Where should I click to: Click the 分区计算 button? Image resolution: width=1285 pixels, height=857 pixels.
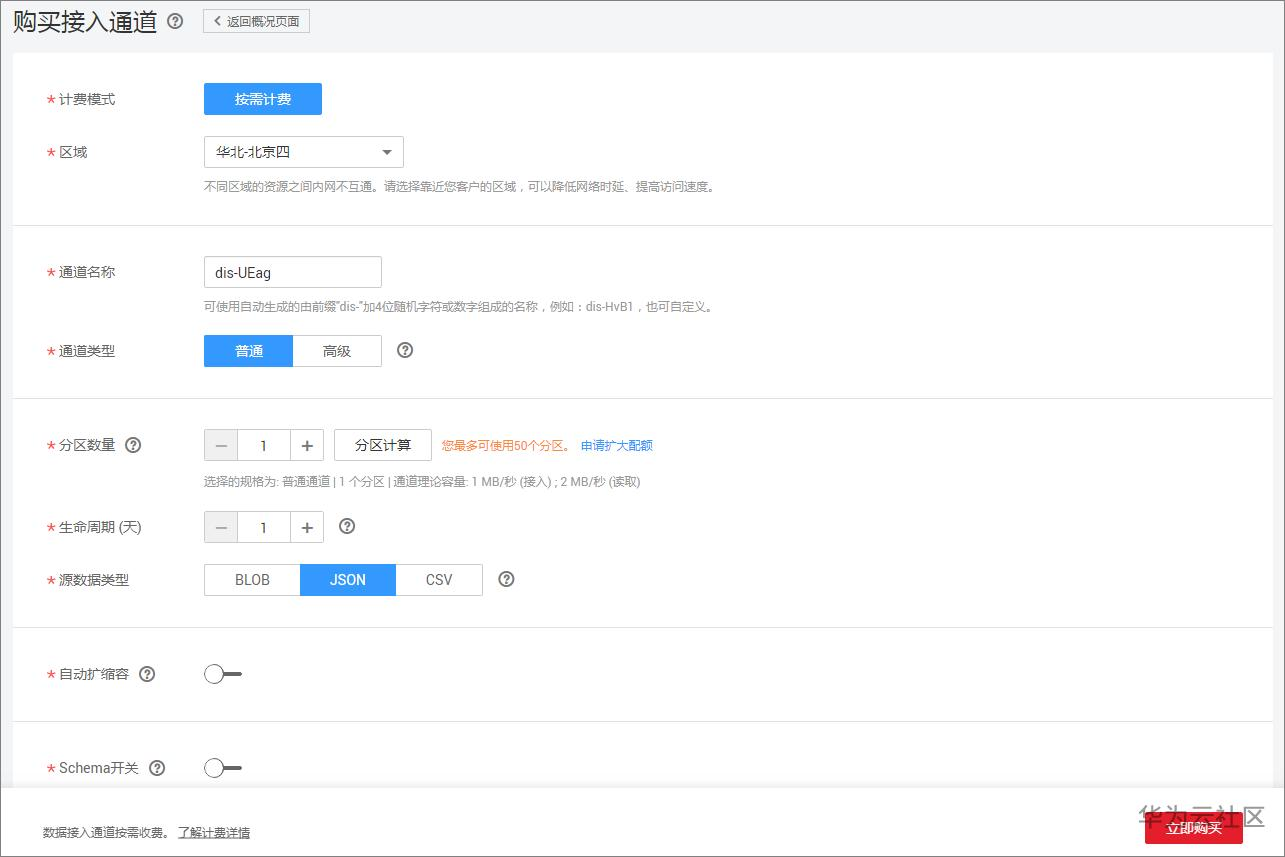click(383, 444)
